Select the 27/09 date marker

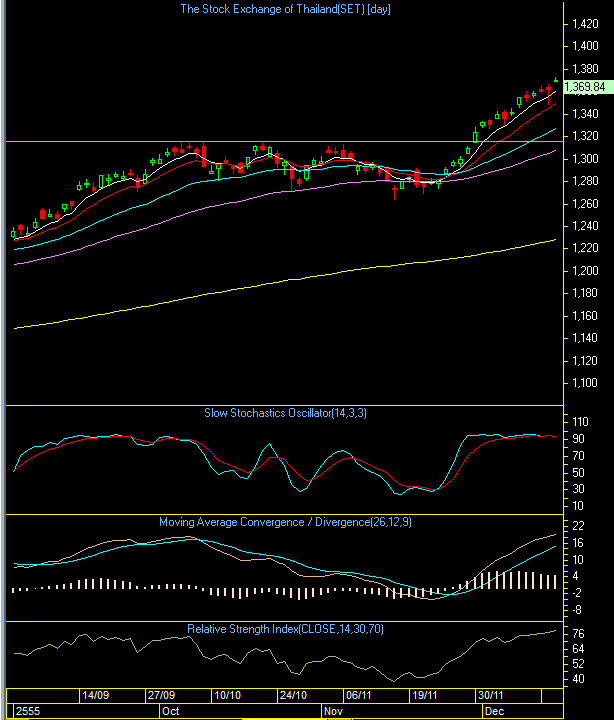pos(162,694)
